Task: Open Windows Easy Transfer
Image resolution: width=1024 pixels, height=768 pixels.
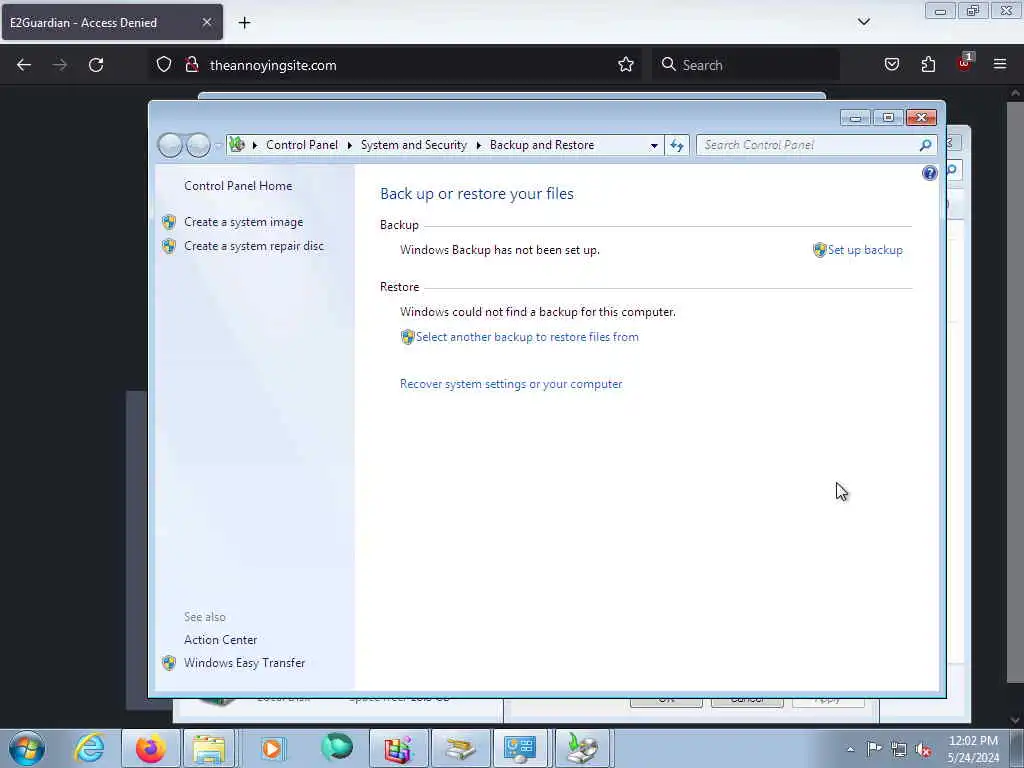Action: click(x=244, y=663)
